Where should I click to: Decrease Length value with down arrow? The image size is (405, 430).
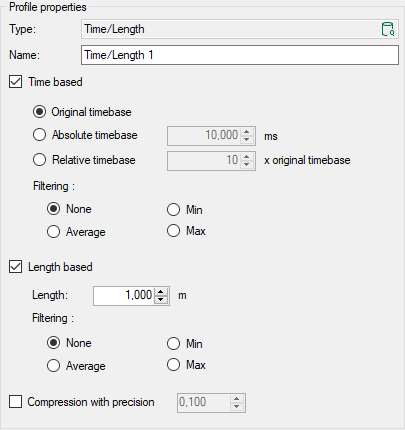tap(161, 300)
